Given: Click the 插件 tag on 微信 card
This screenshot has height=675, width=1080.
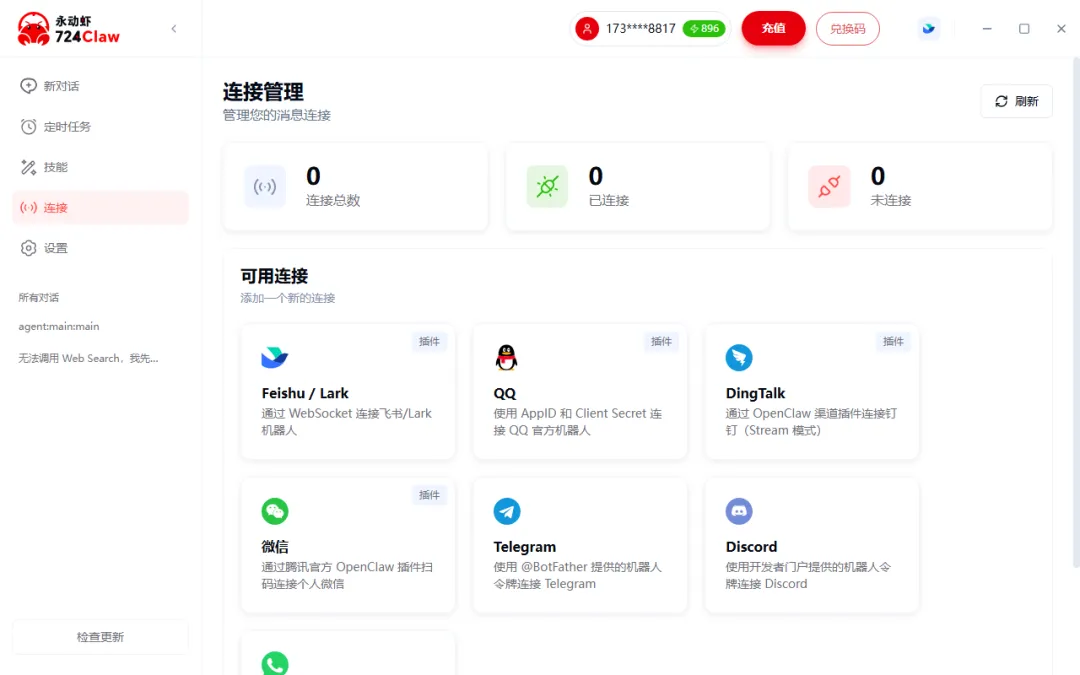Looking at the screenshot, I should (x=429, y=495).
